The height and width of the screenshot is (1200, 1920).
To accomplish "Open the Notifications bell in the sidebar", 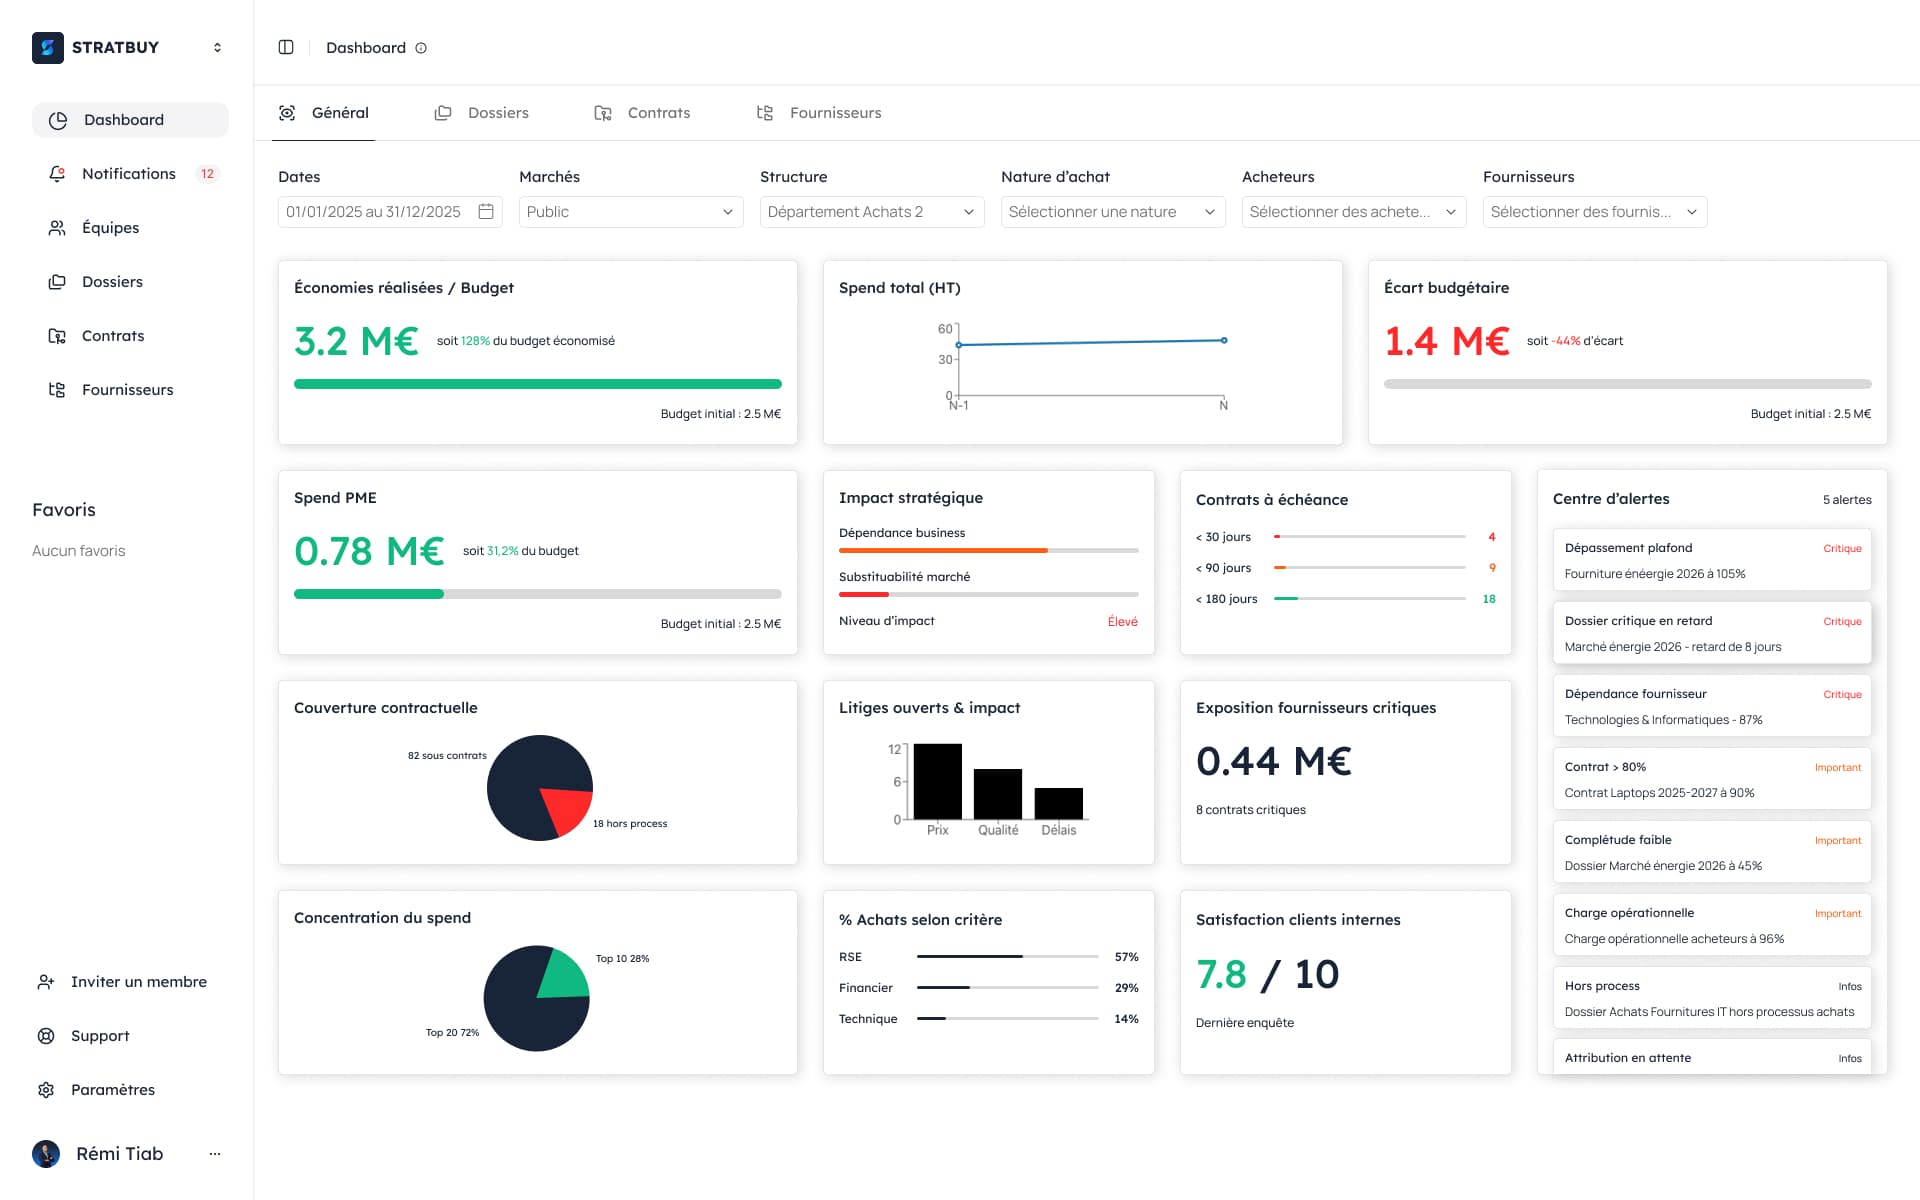I will (x=58, y=173).
